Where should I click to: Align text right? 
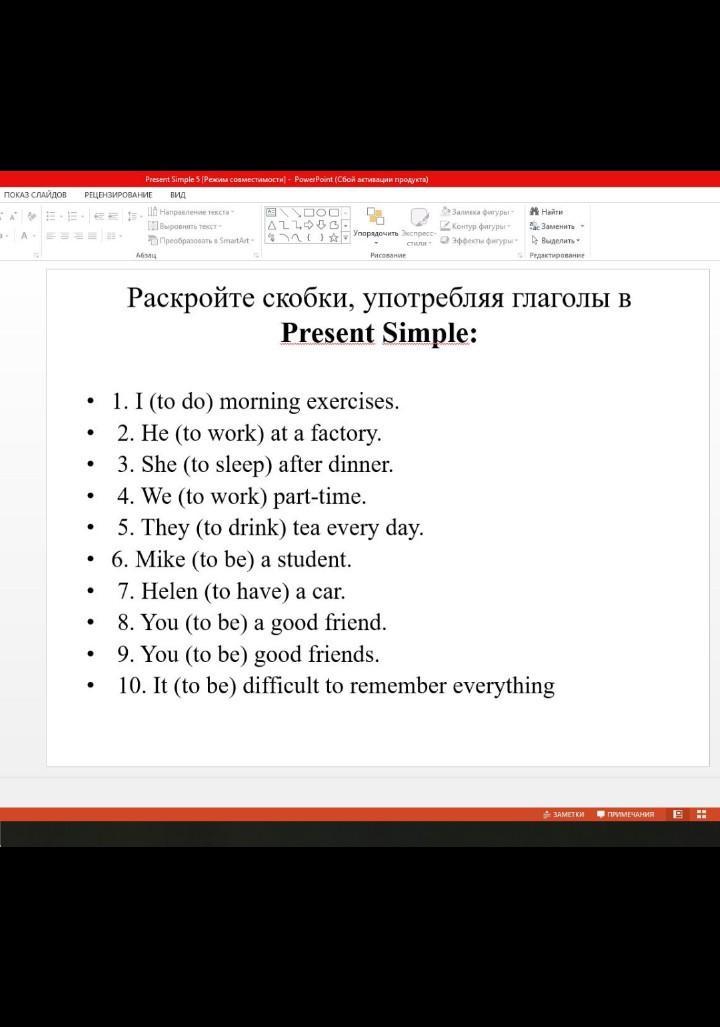tap(79, 236)
